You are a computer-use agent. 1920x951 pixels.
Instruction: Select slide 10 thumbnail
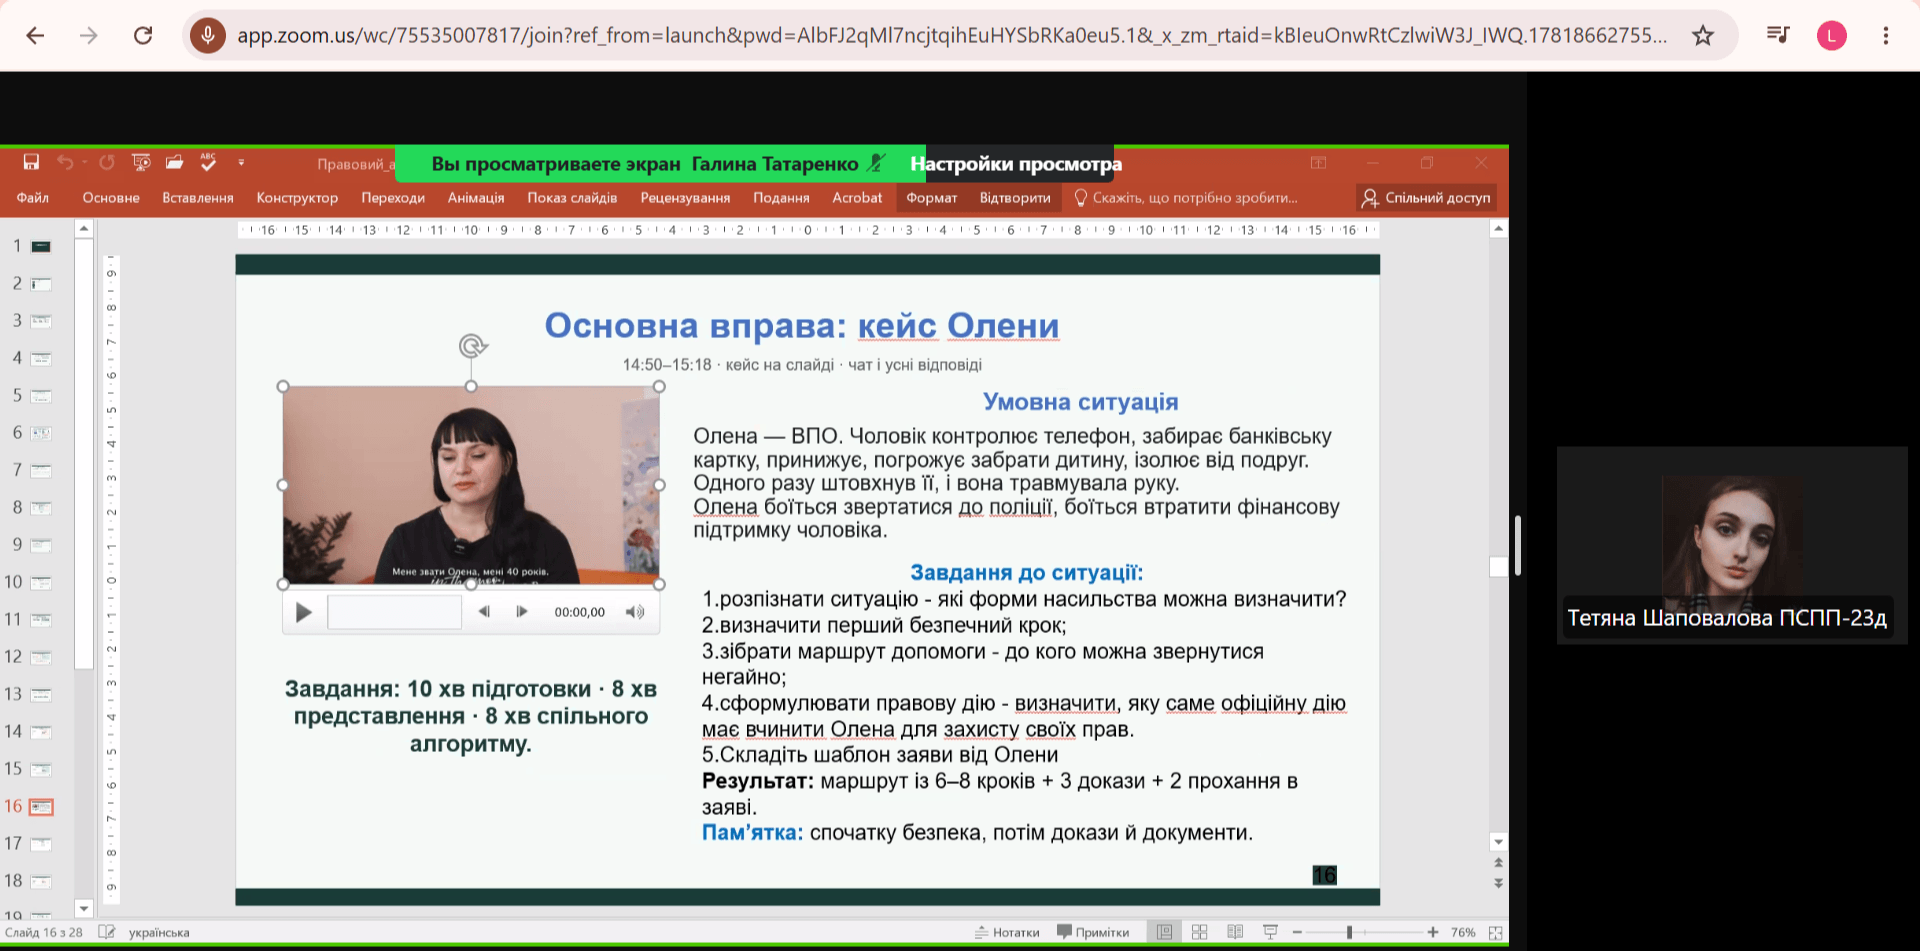41,583
